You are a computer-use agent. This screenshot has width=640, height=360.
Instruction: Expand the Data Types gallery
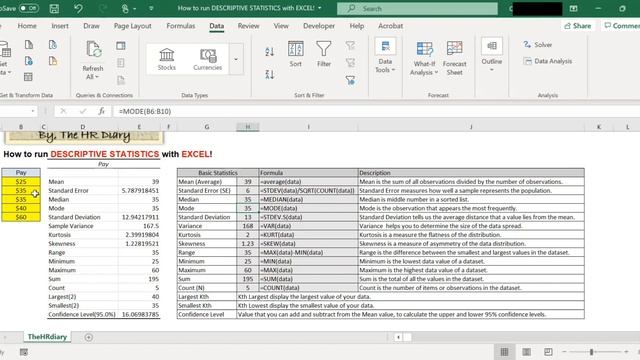(x=236, y=60)
